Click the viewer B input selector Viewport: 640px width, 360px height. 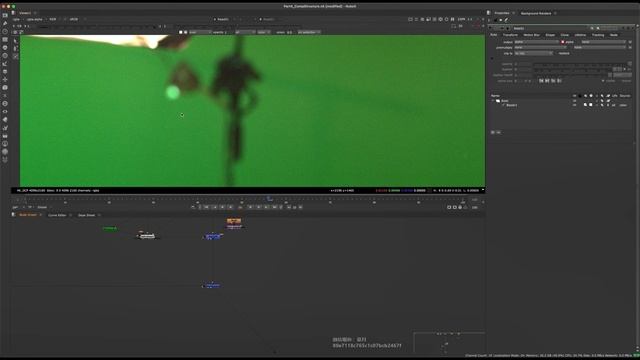(x=268, y=19)
